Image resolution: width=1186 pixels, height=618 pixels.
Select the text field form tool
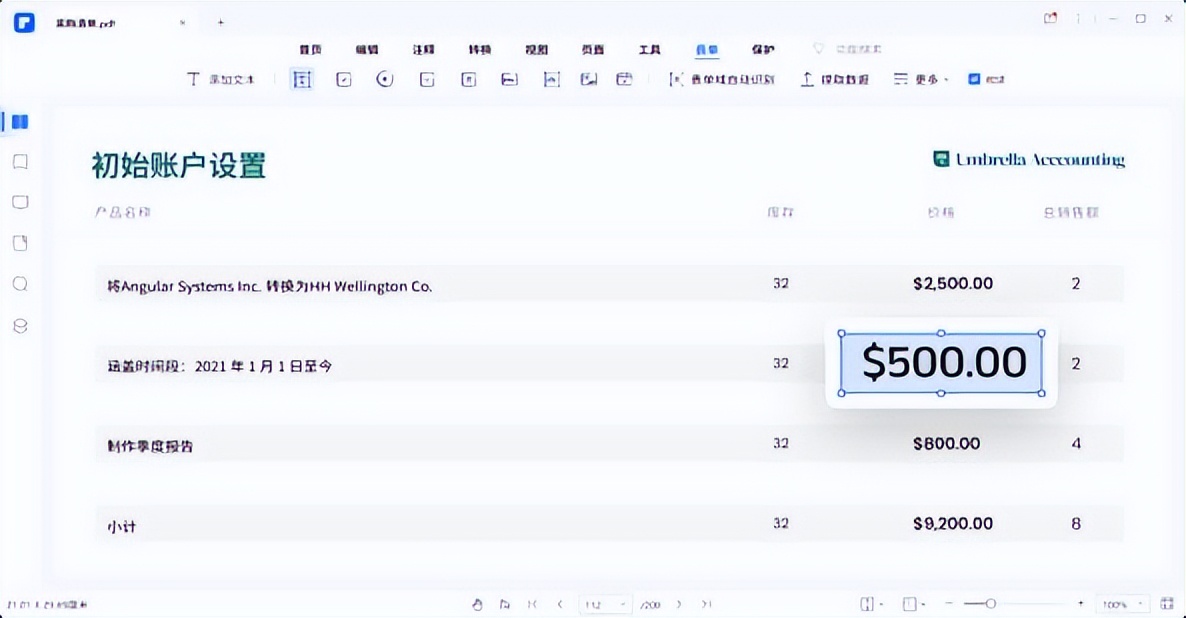click(x=301, y=78)
